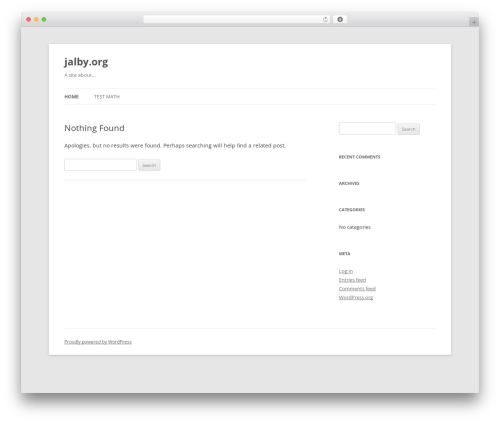Open a new tab with the plus button
Viewport: 500px width, 423px height.
[x=474, y=22]
